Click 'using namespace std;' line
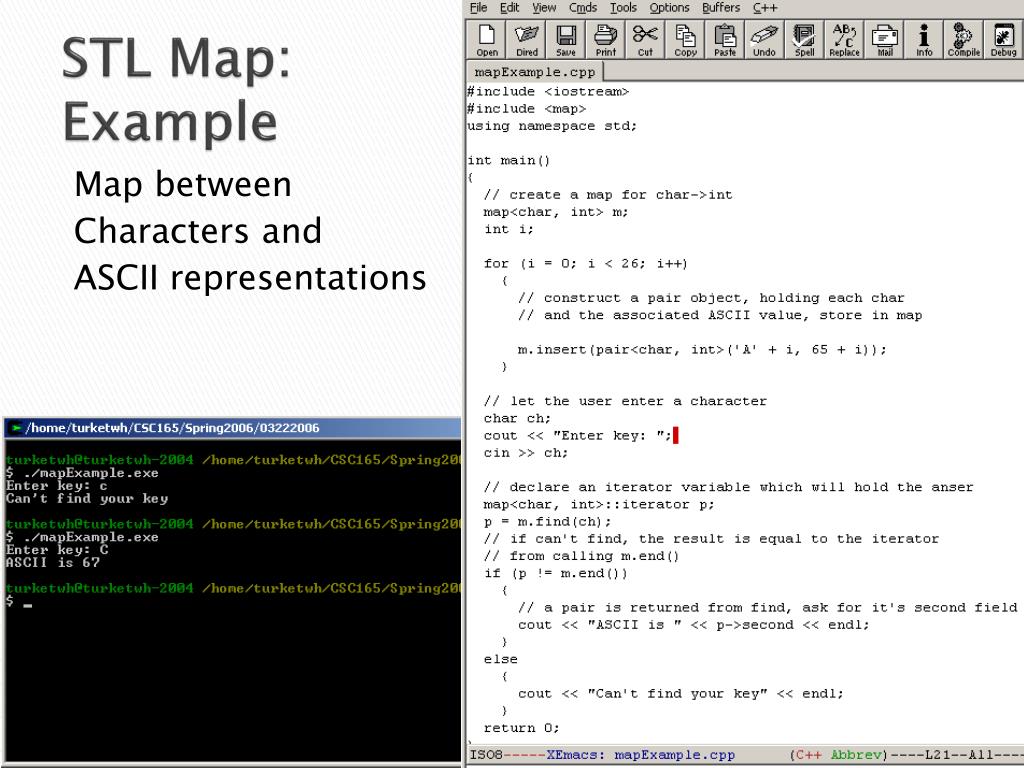 pos(552,125)
